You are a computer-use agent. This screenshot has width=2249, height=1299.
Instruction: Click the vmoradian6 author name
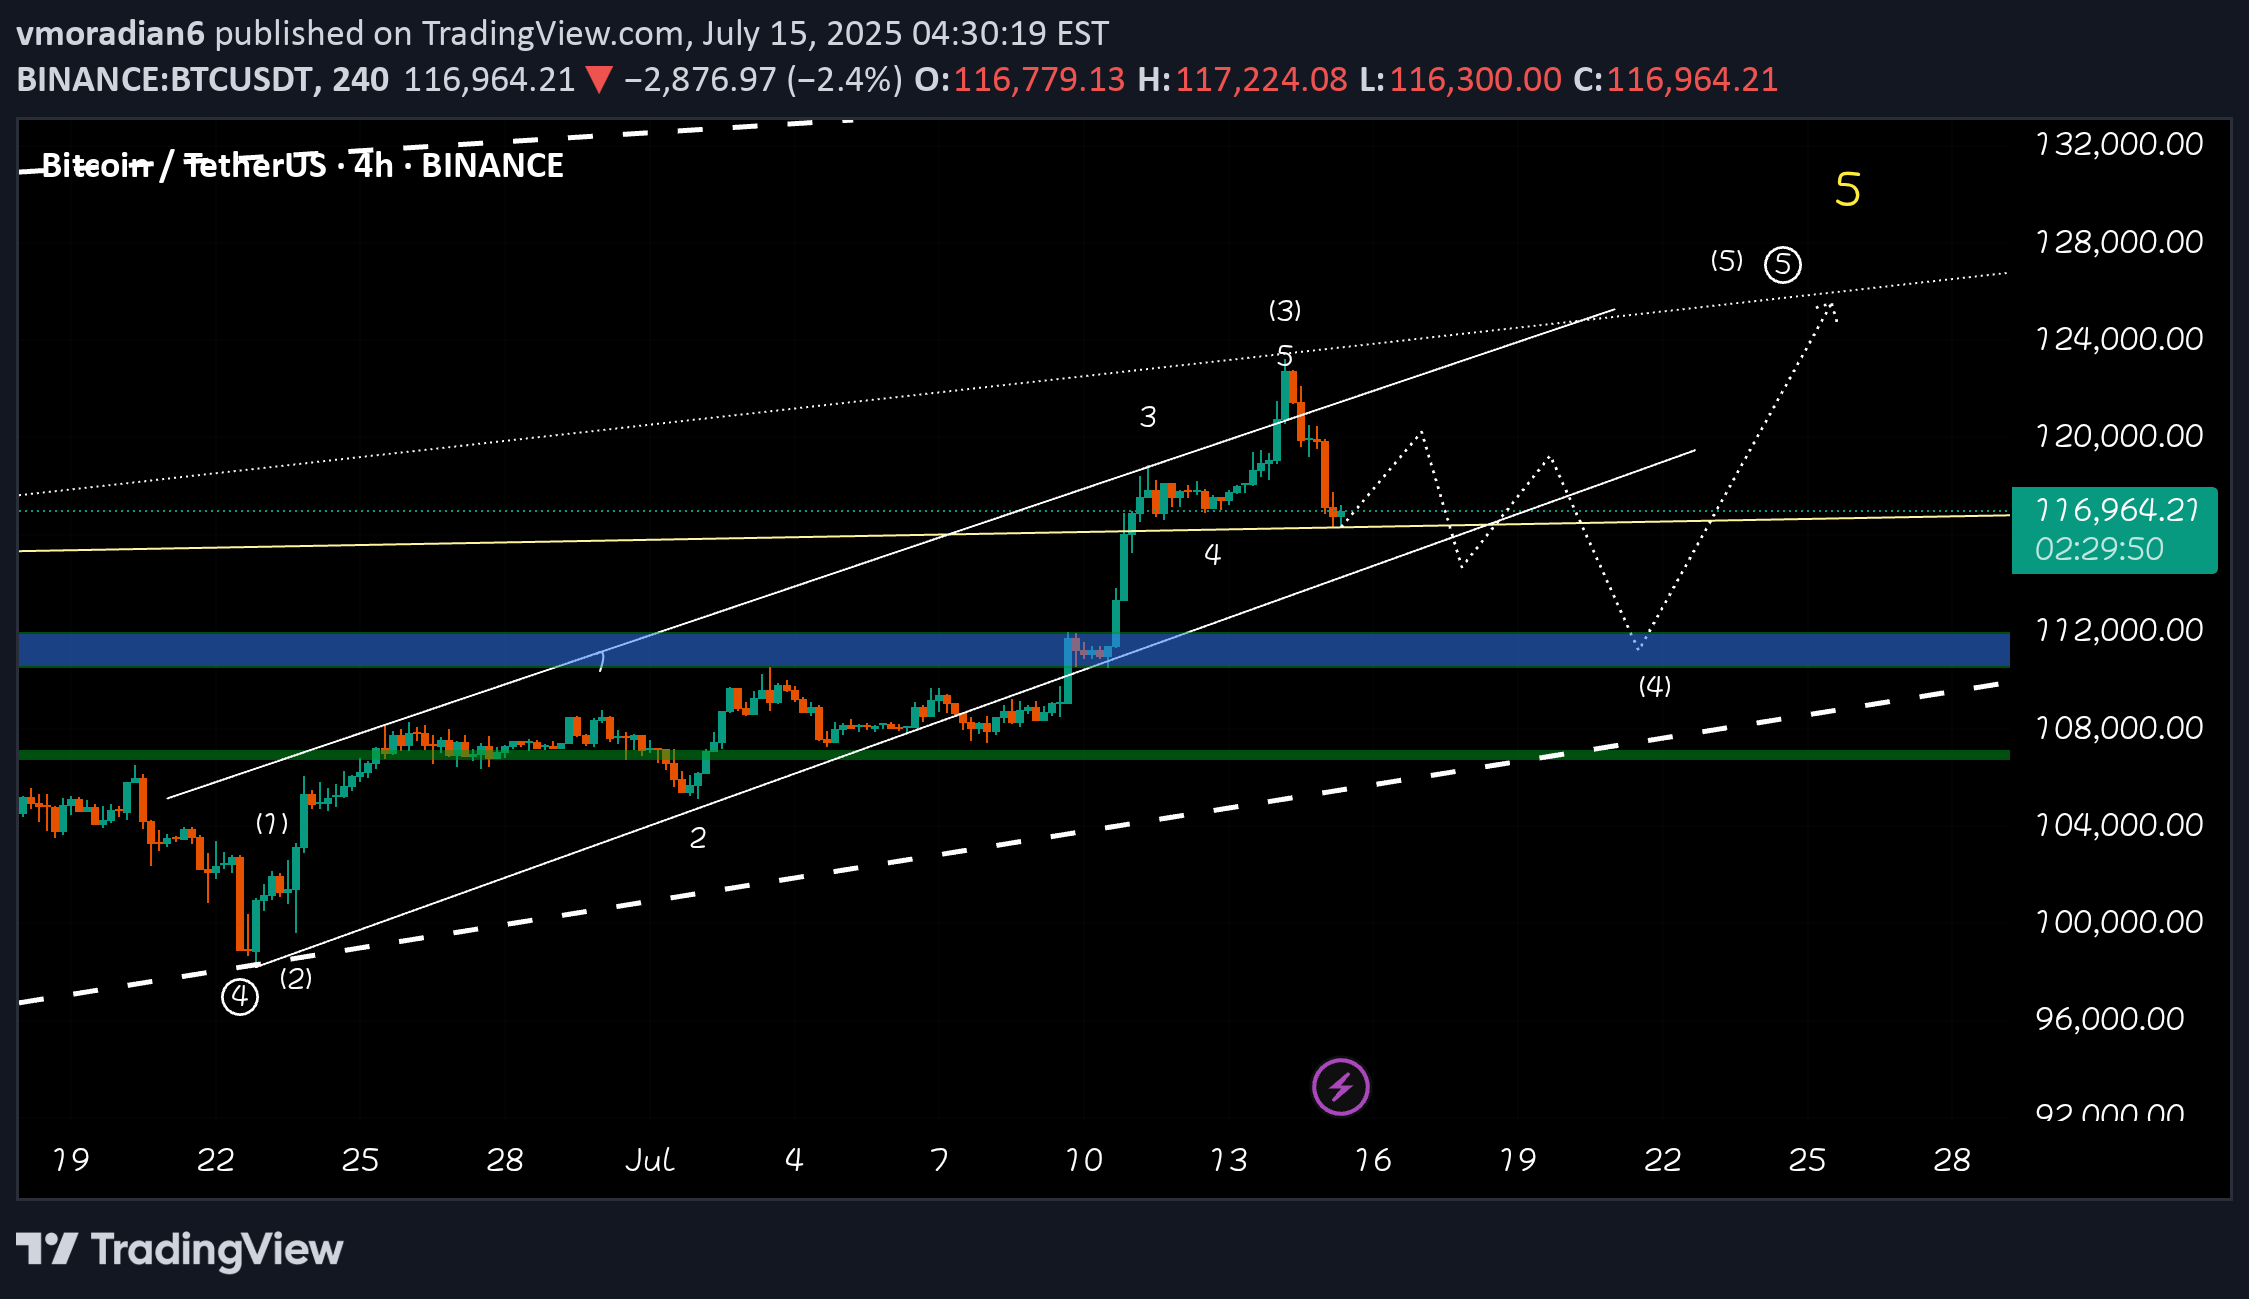(x=111, y=34)
